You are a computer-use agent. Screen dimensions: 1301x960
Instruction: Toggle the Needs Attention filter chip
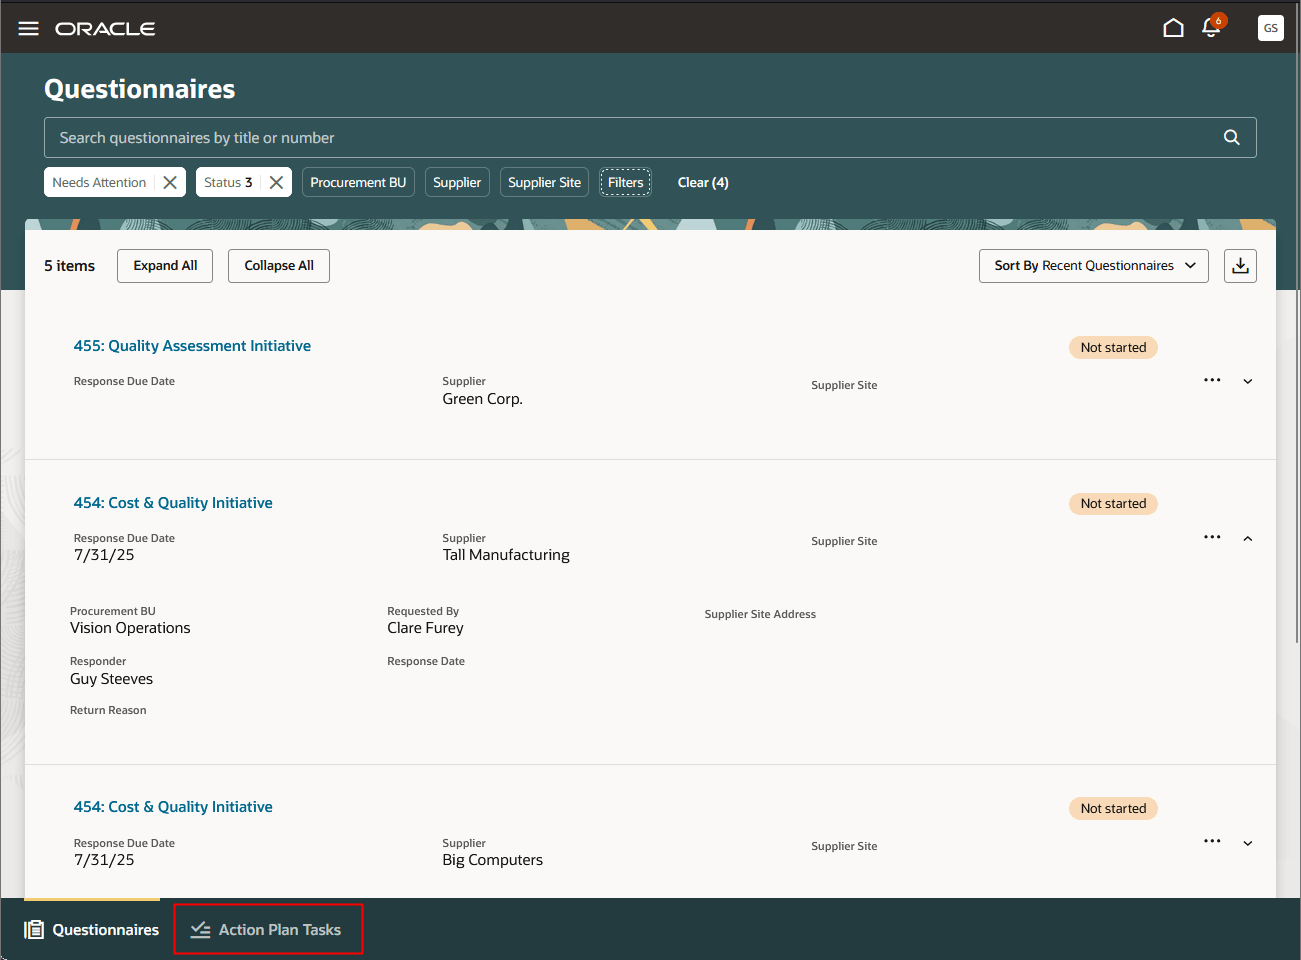pos(99,182)
